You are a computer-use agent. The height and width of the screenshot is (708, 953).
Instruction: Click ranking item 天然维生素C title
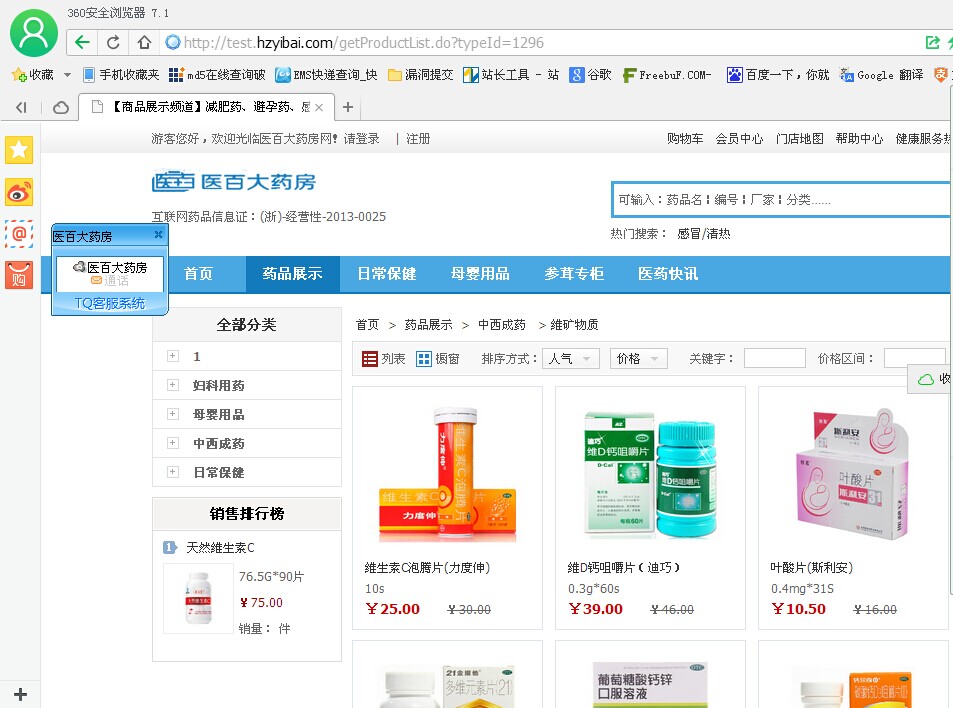click(220, 548)
